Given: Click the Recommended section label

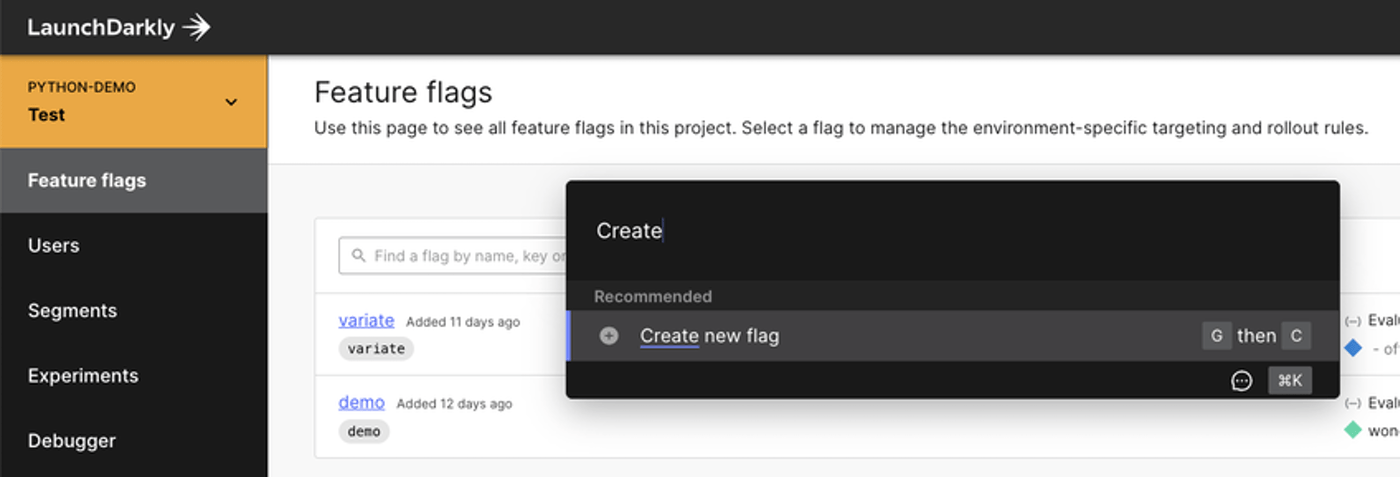Looking at the screenshot, I should click(653, 297).
